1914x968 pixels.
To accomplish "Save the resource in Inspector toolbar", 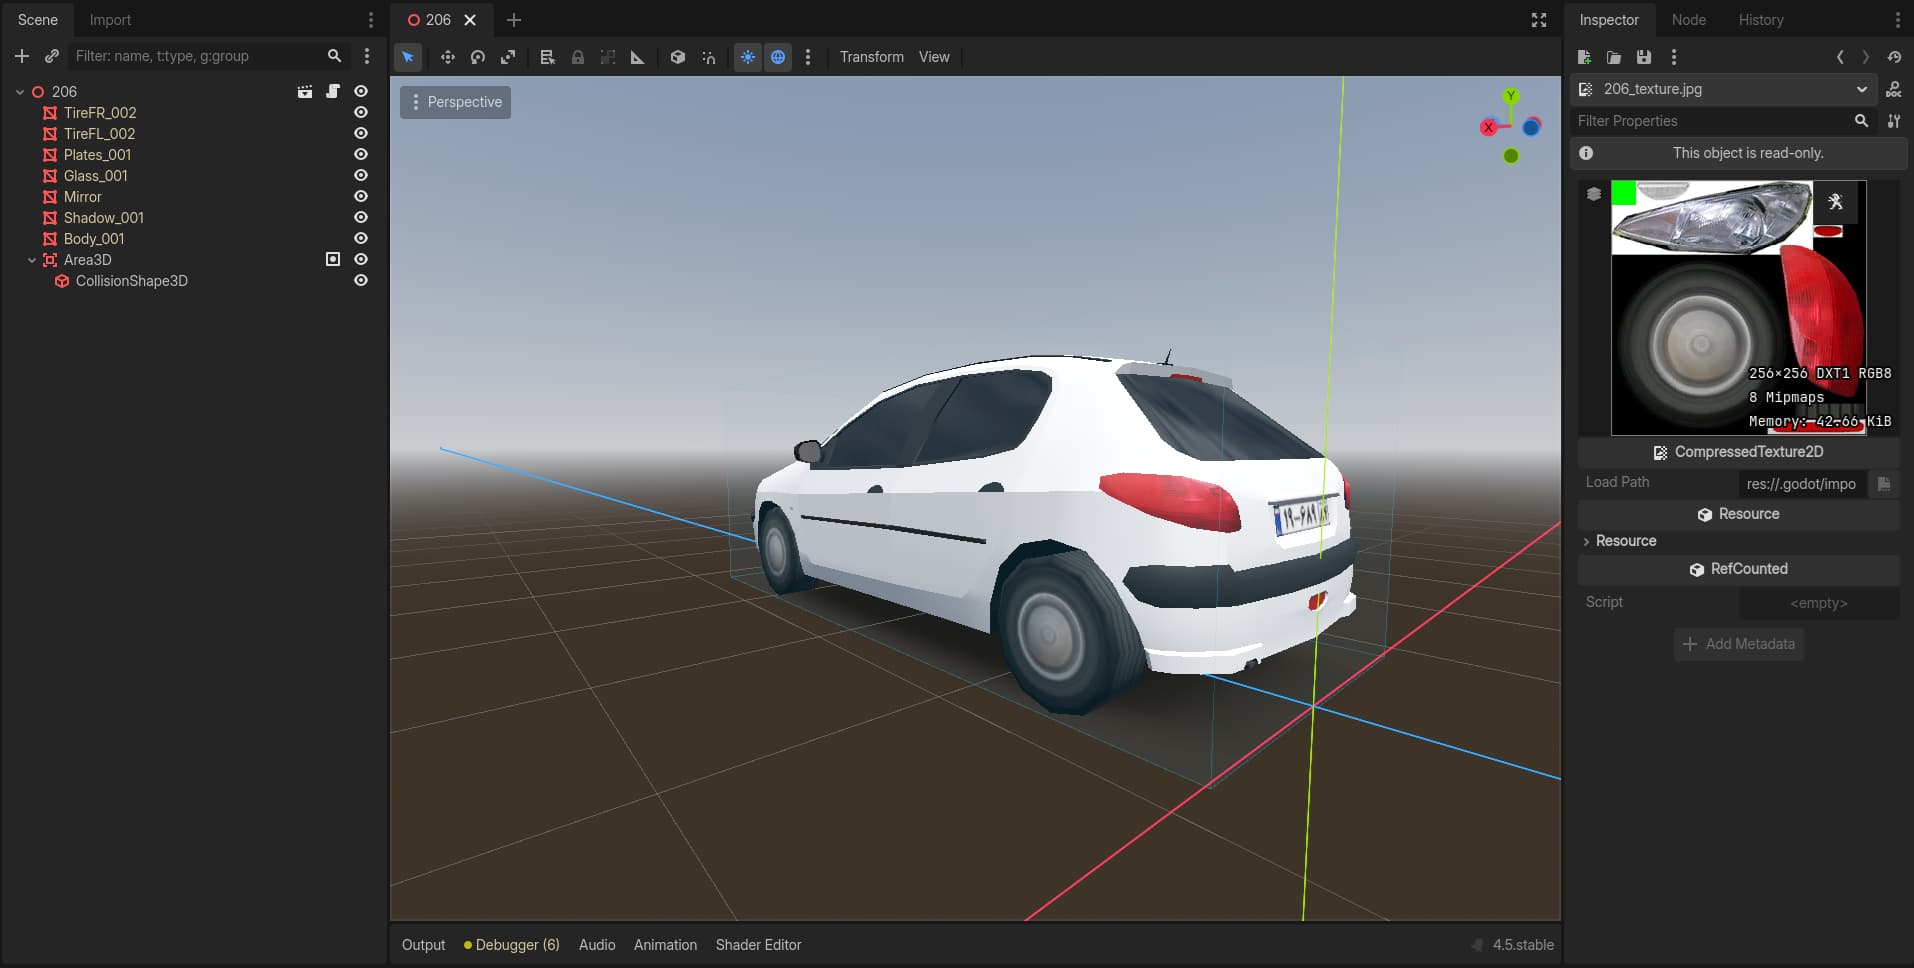I will pos(1643,57).
